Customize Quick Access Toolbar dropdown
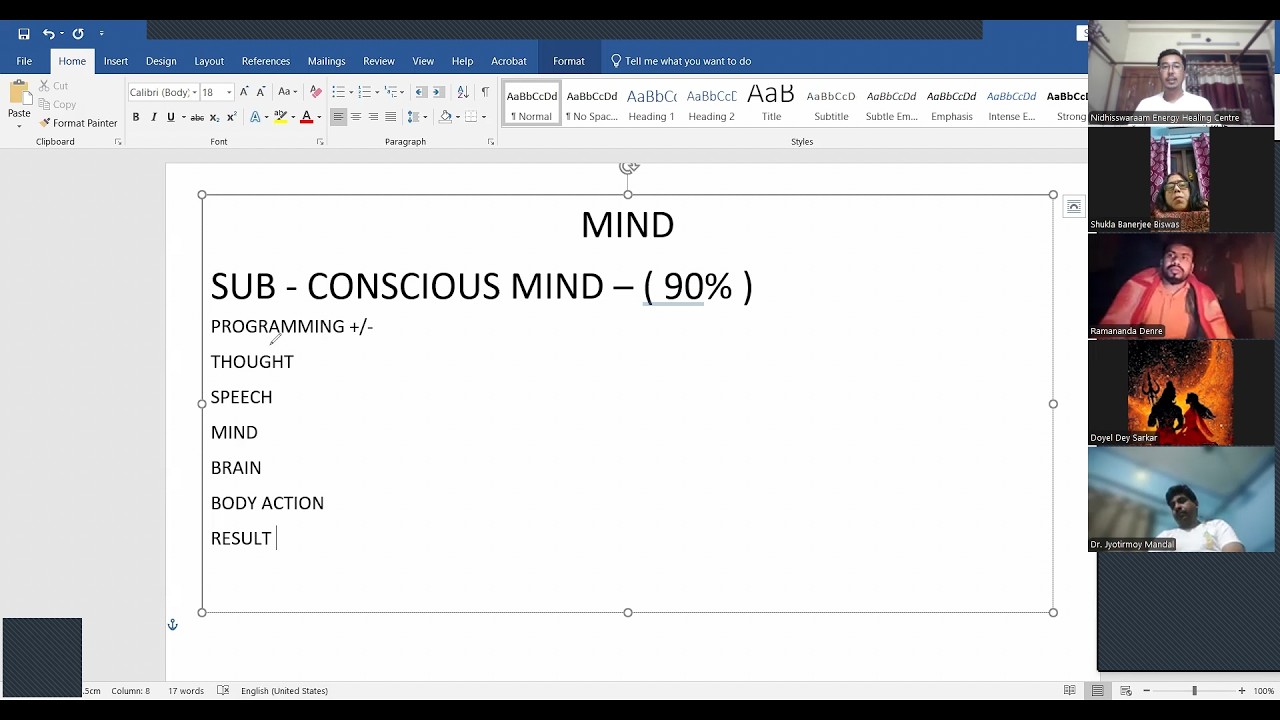This screenshot has width=1280, height=720. pyautogui.click(x=101, y=33)
